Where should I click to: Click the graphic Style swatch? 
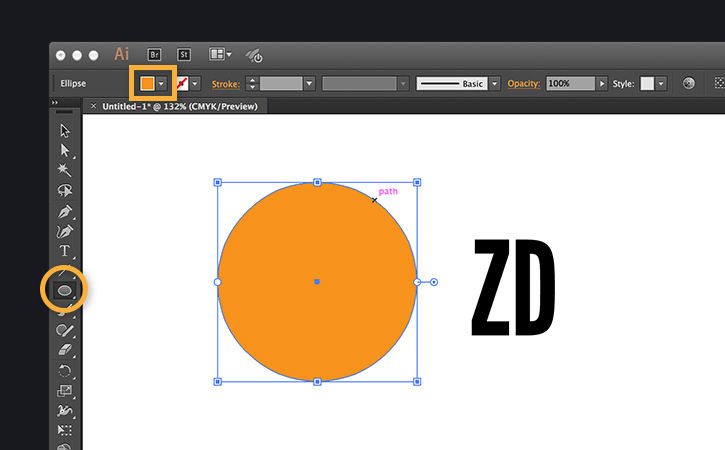pyautogui.click(x=647, y=84)
